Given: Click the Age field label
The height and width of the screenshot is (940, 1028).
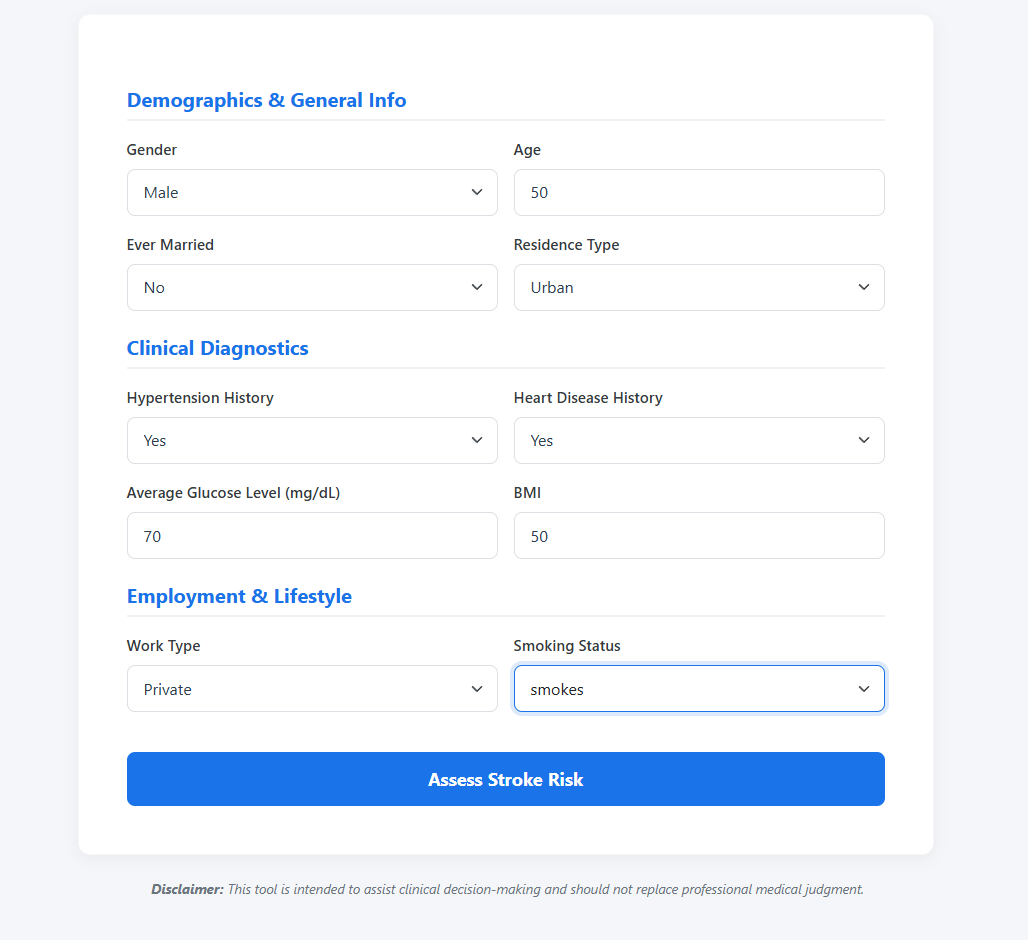Looking at the screenshot, I should click(527, 150).
